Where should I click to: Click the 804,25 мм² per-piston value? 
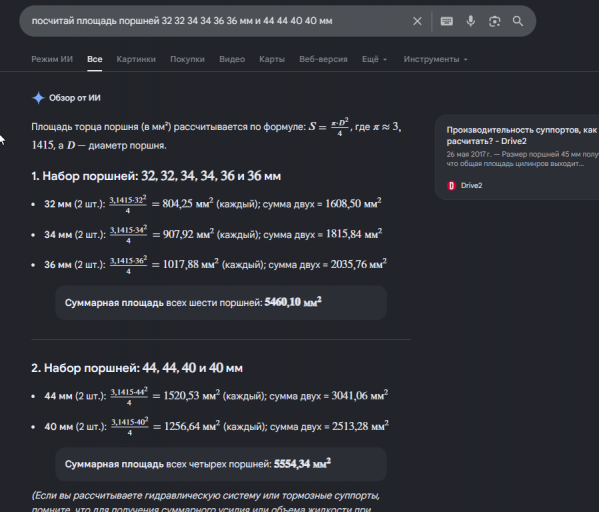point(188,203)
